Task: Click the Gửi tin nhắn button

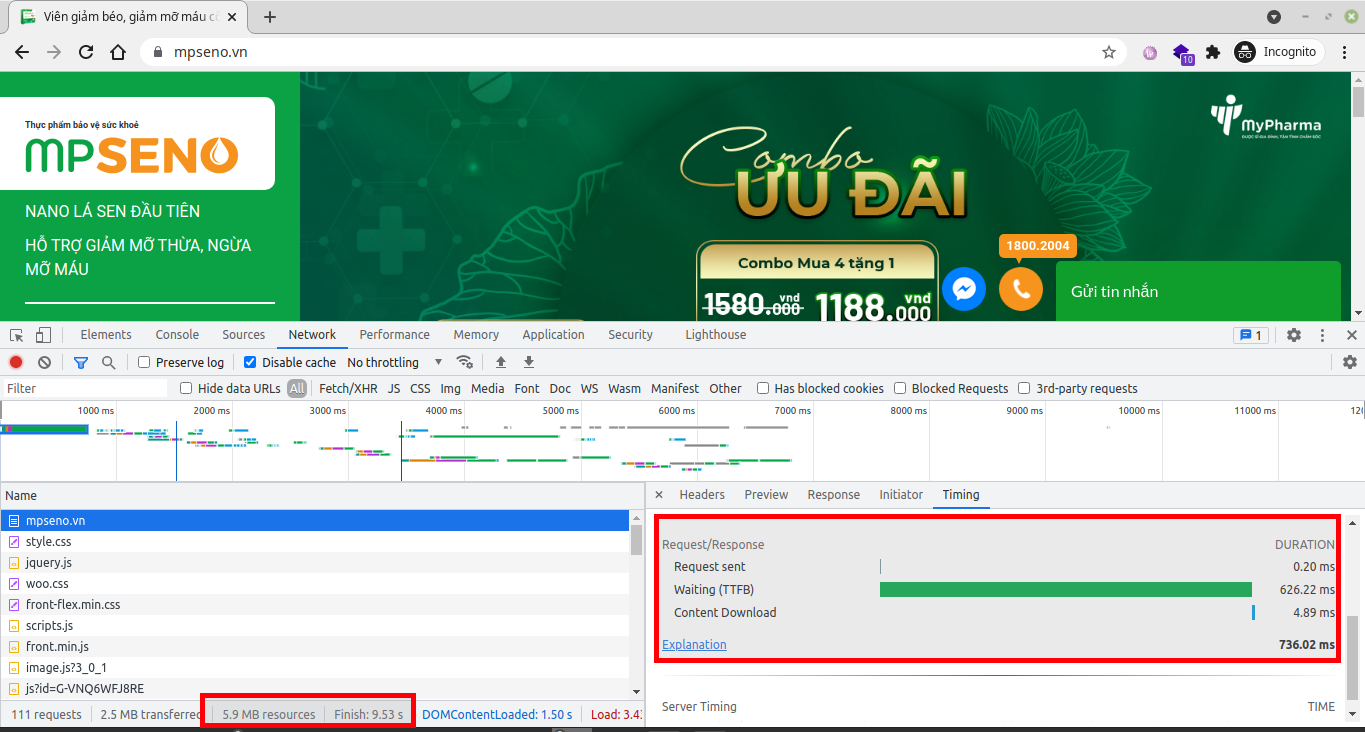Action: click(1198, 291)
